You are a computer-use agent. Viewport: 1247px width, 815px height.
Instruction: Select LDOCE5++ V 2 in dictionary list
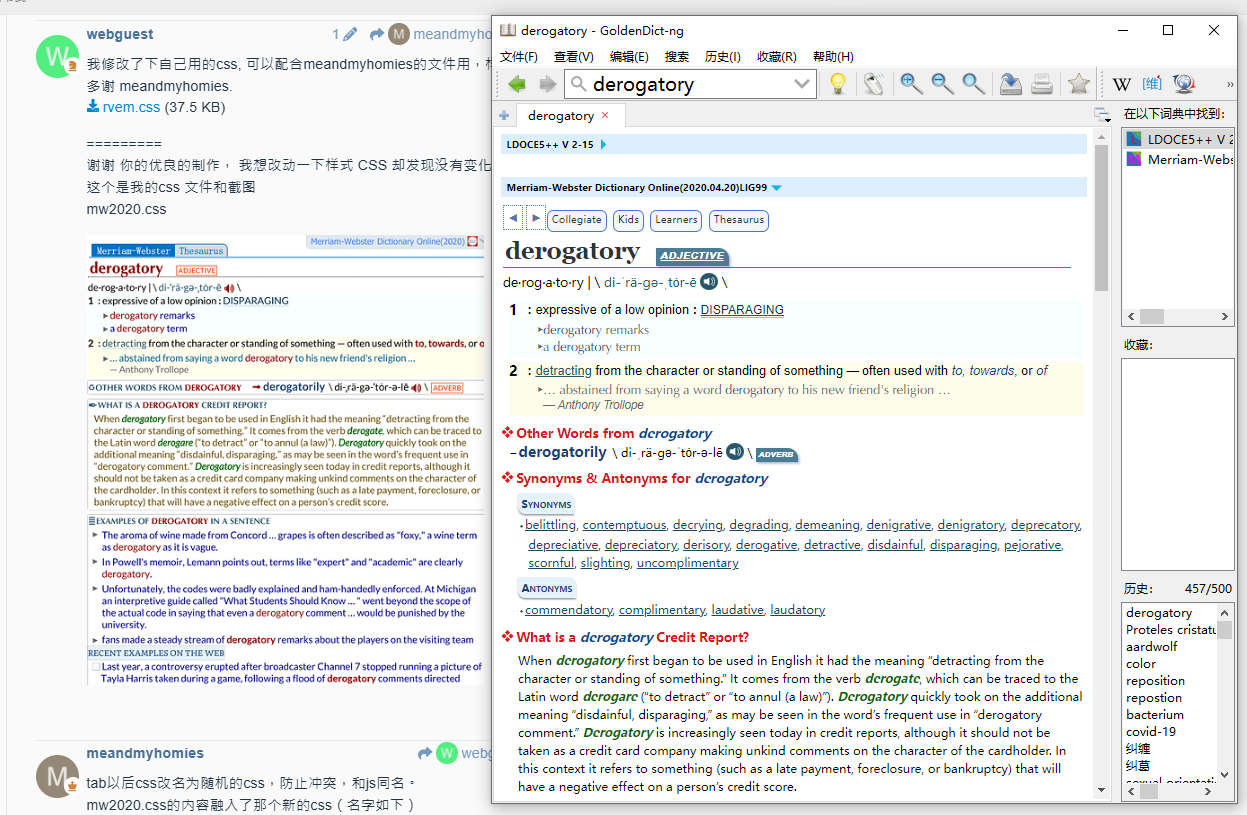(x=1178, y=139)
